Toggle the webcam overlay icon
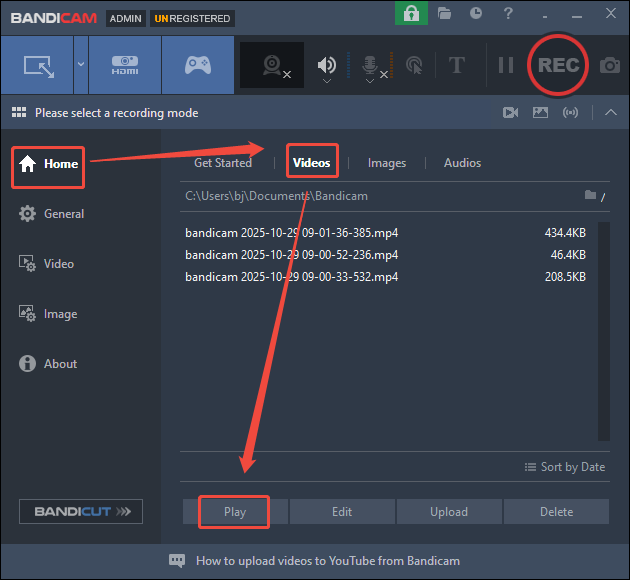This screenshot has width=630, height=580. pos(272,65)
